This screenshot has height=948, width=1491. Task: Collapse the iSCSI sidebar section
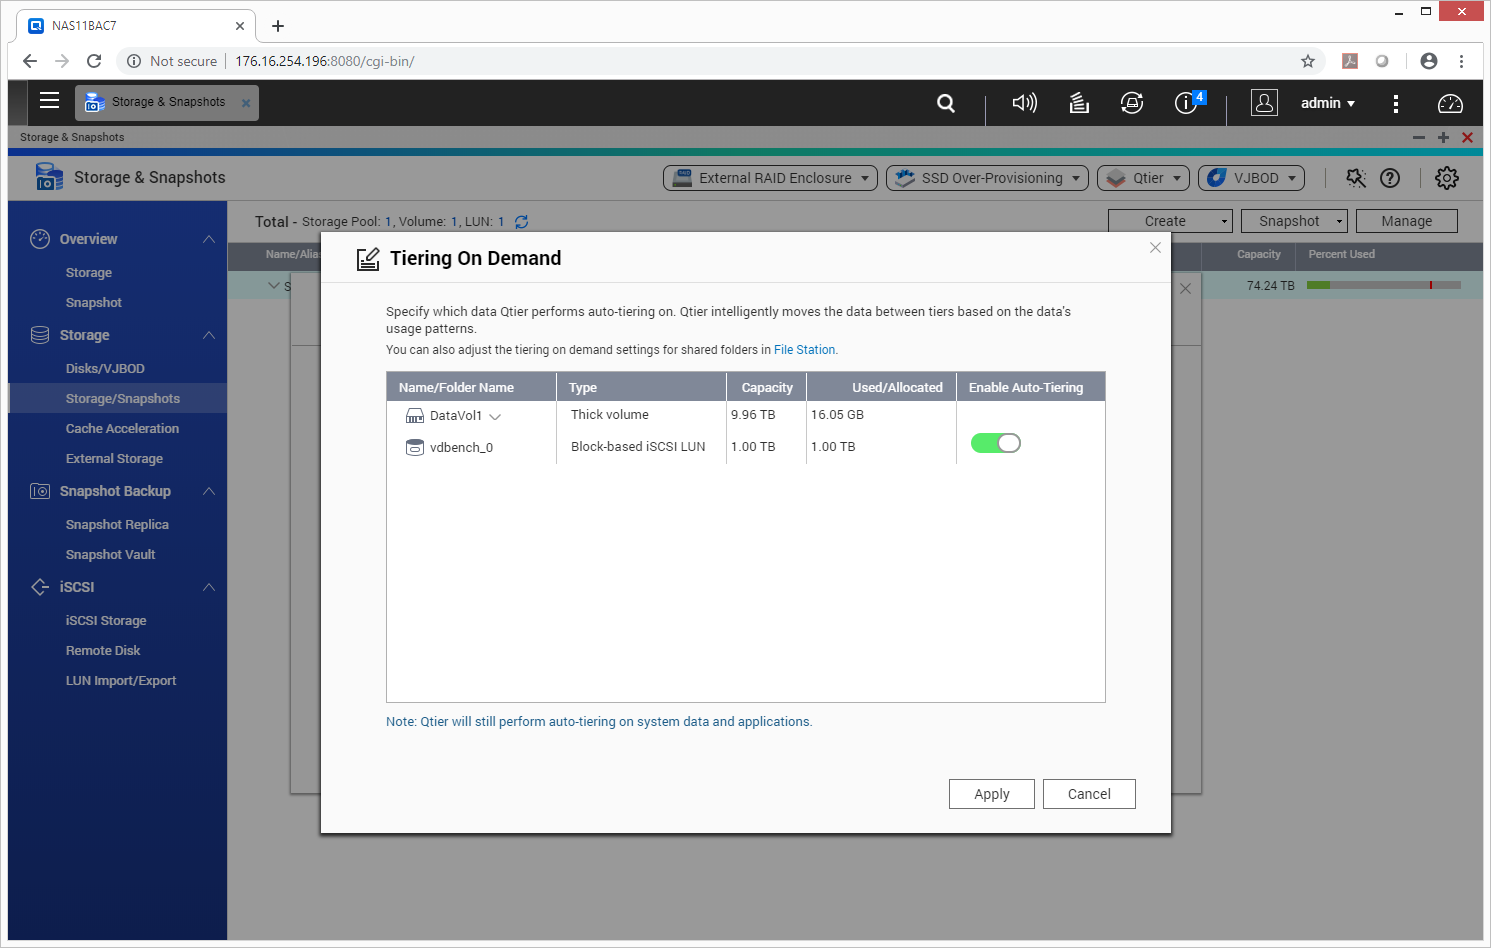209,587
